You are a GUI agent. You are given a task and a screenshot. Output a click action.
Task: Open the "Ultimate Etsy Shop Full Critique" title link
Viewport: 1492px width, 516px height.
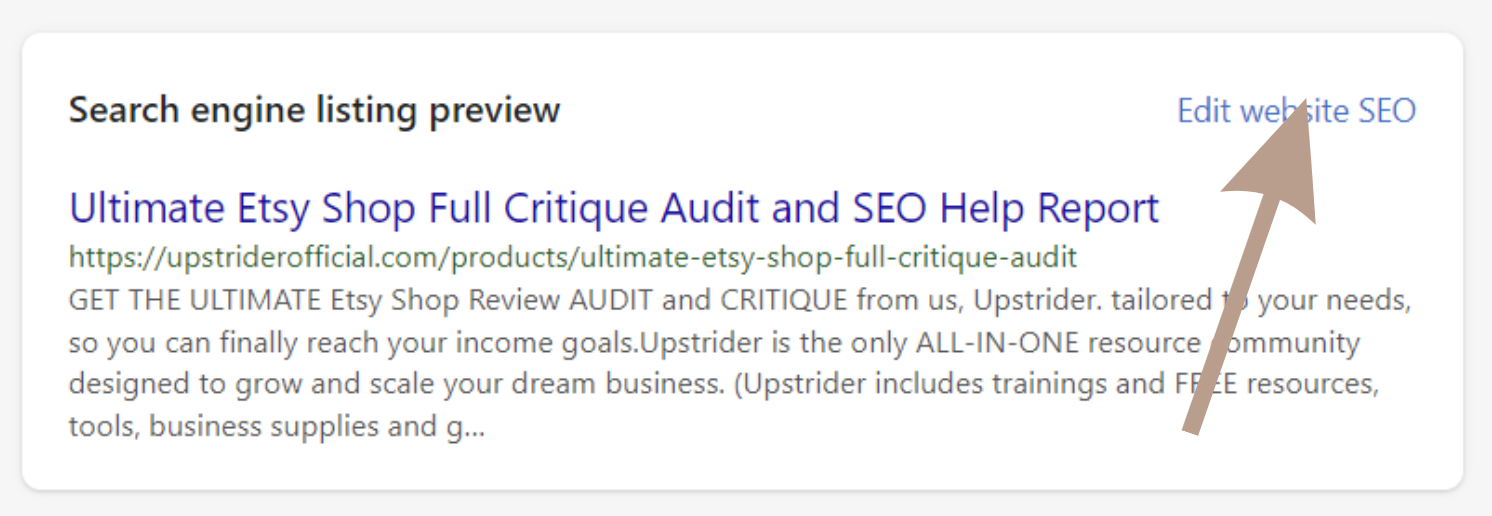point(613,208)
